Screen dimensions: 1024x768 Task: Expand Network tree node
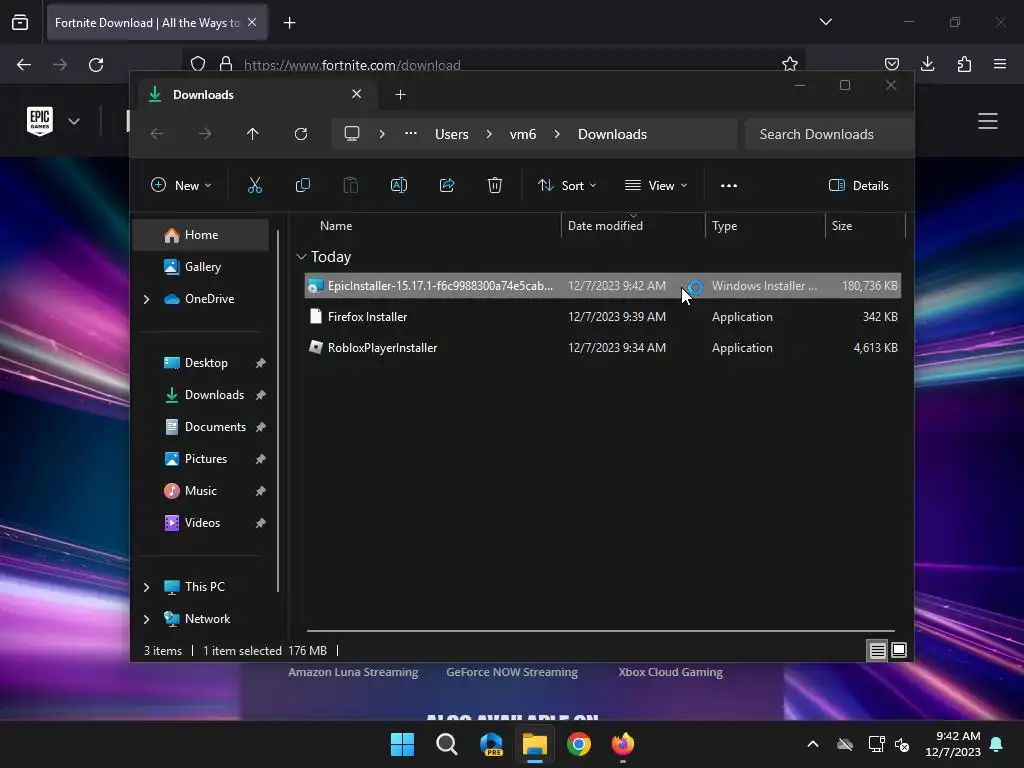pyautogui.click(x=146, y=619)
